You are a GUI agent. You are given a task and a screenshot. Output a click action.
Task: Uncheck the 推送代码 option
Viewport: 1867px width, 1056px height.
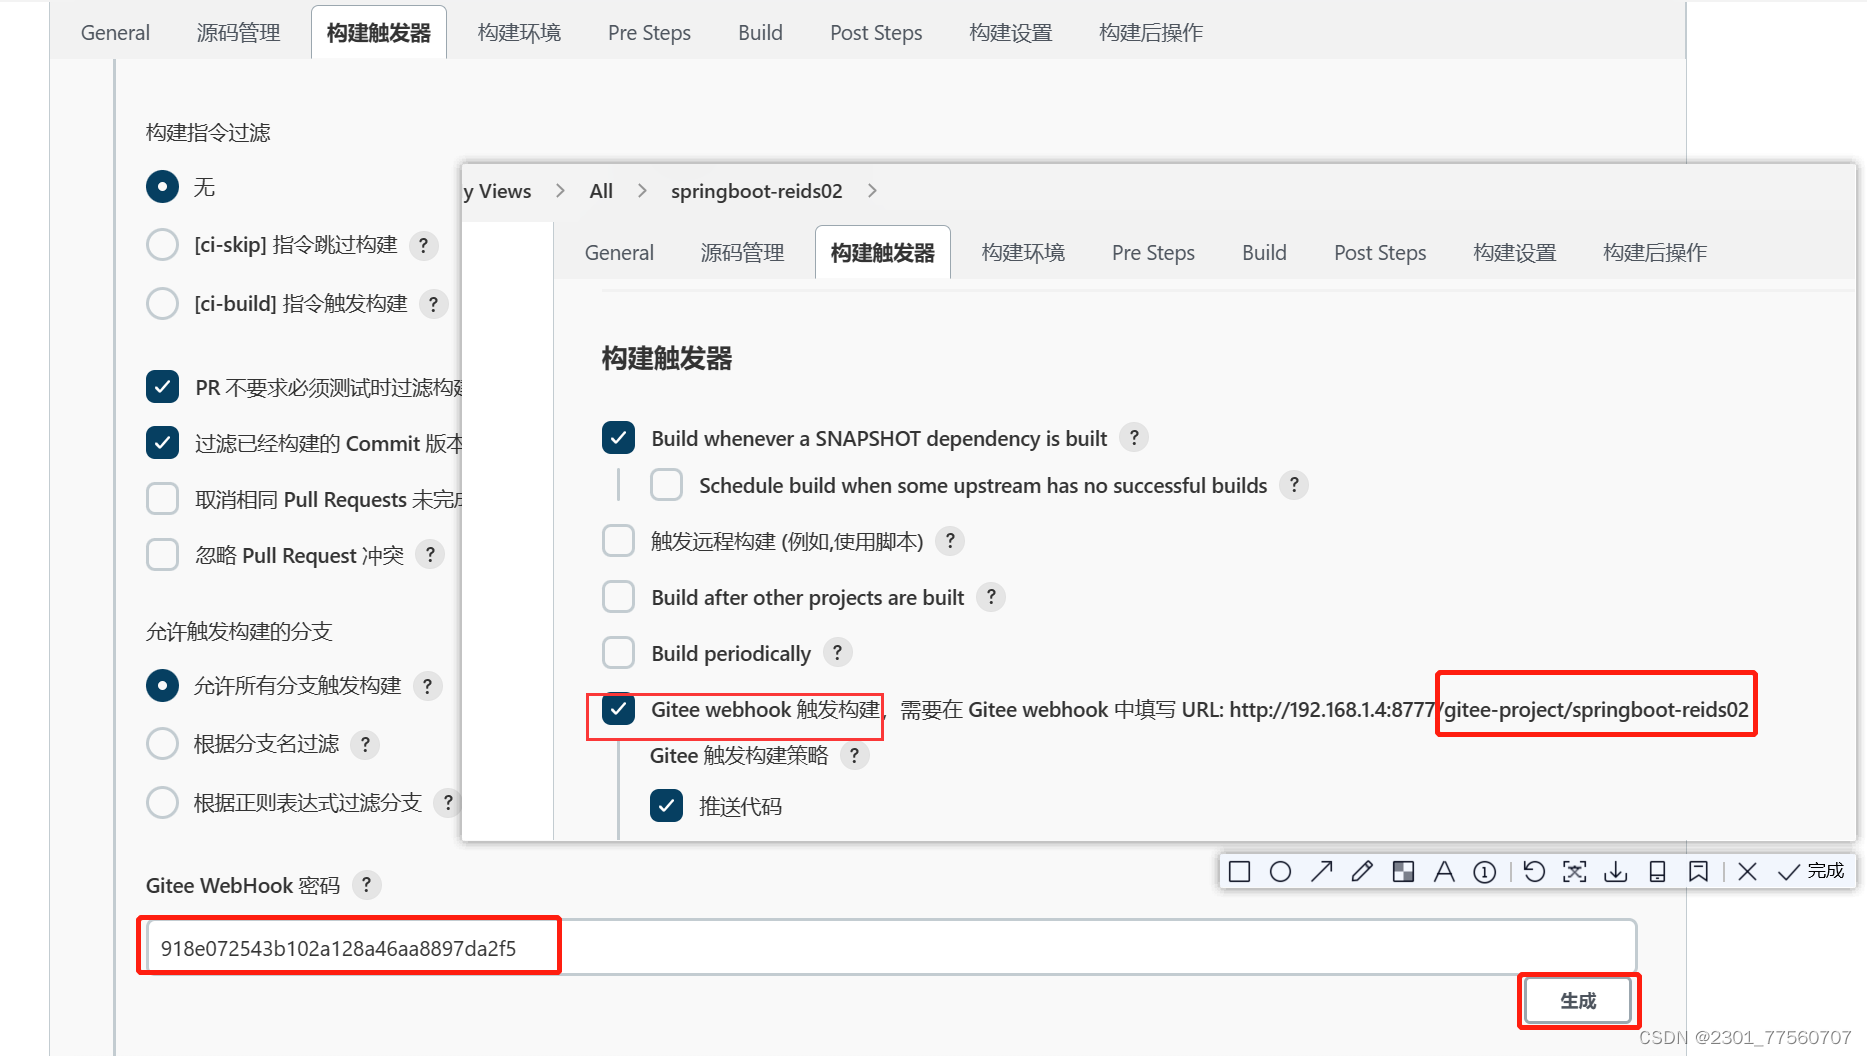click(x=666, y=805)
